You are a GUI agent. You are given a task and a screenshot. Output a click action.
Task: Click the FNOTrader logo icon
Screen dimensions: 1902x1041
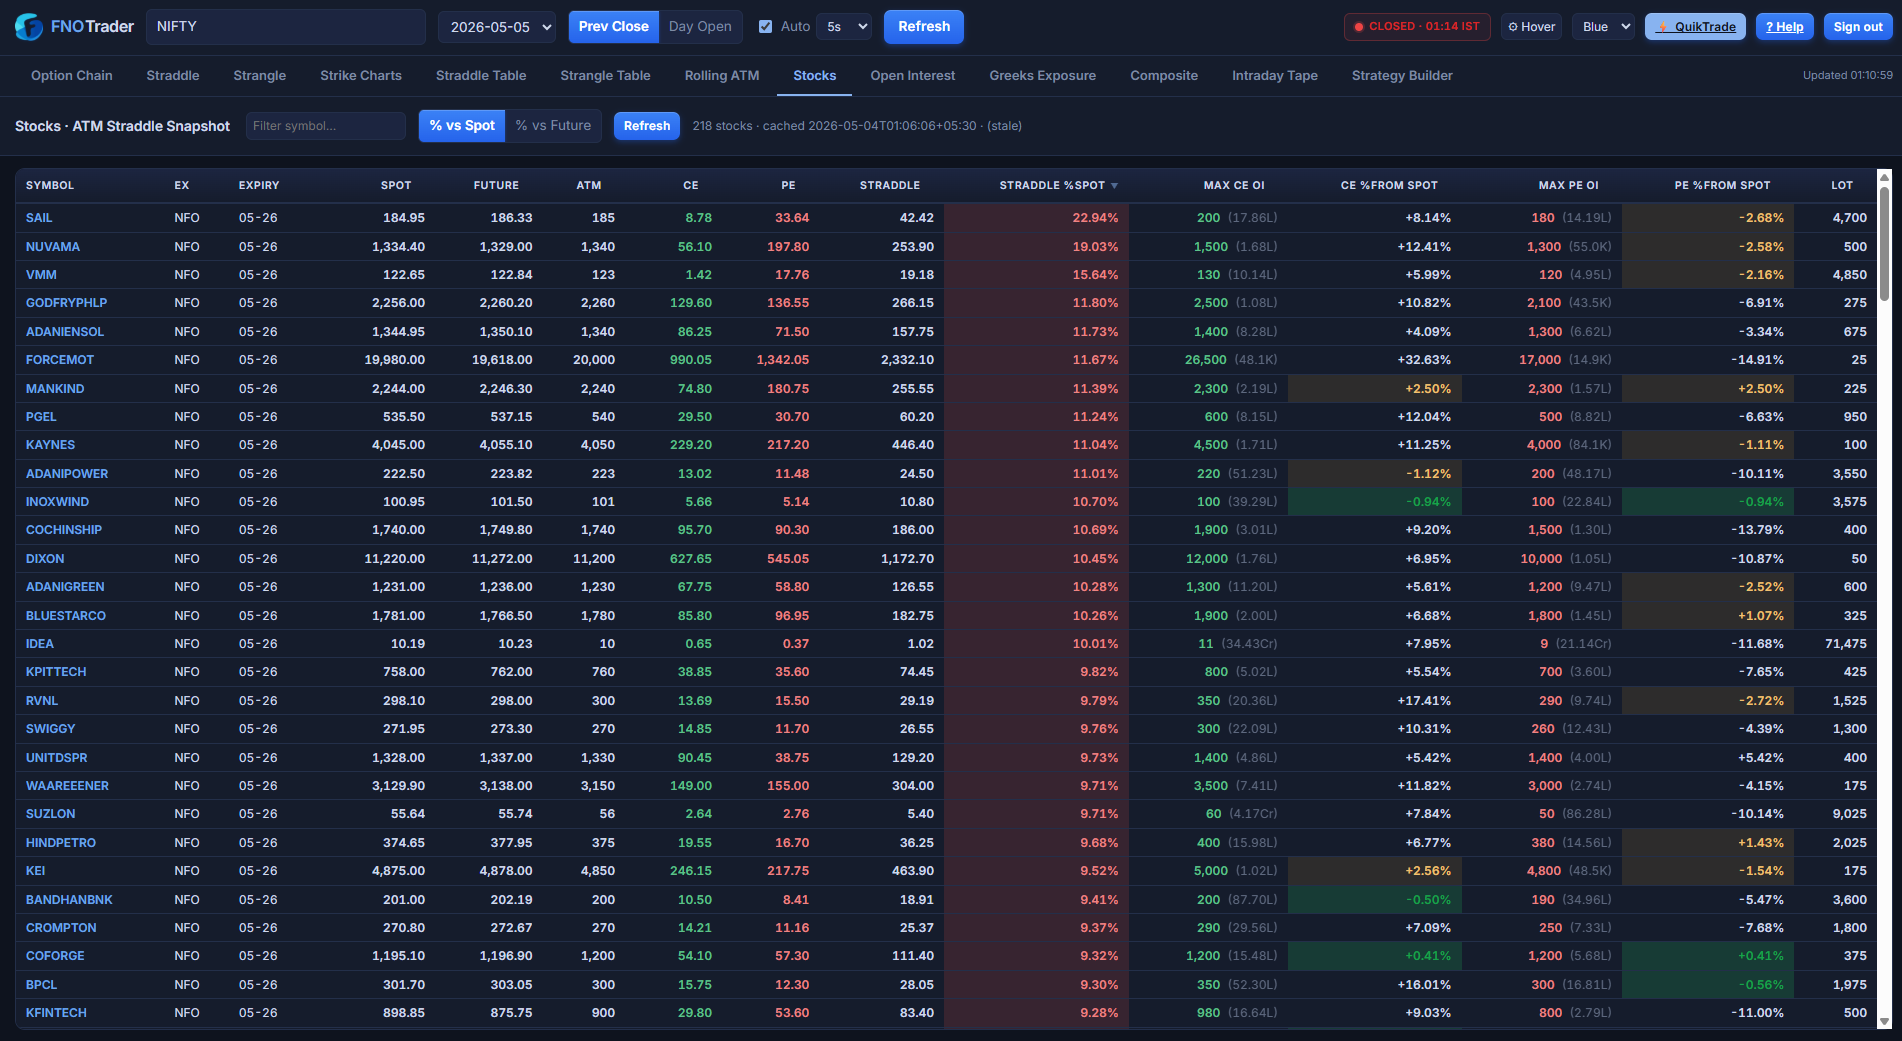(29, 27)
